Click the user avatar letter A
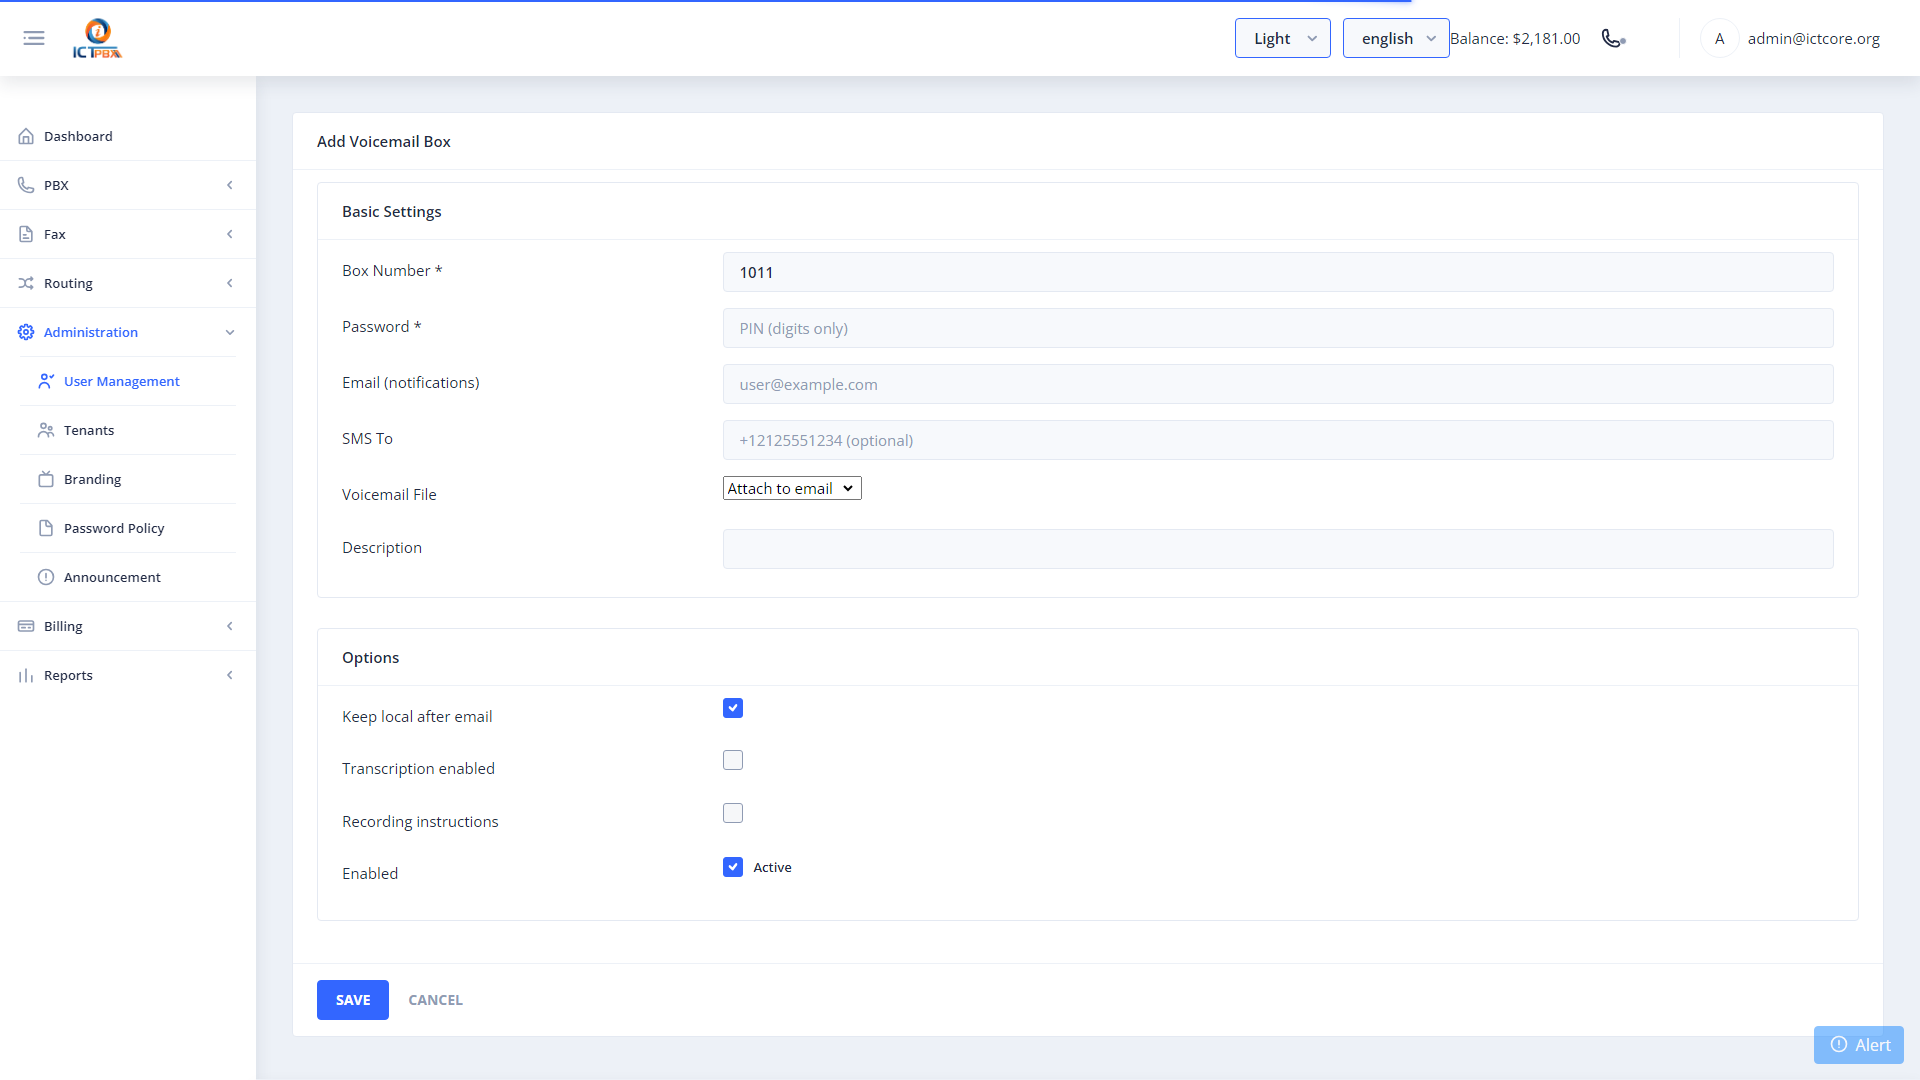The image size is (1920, 1080). click(1719, 38)
